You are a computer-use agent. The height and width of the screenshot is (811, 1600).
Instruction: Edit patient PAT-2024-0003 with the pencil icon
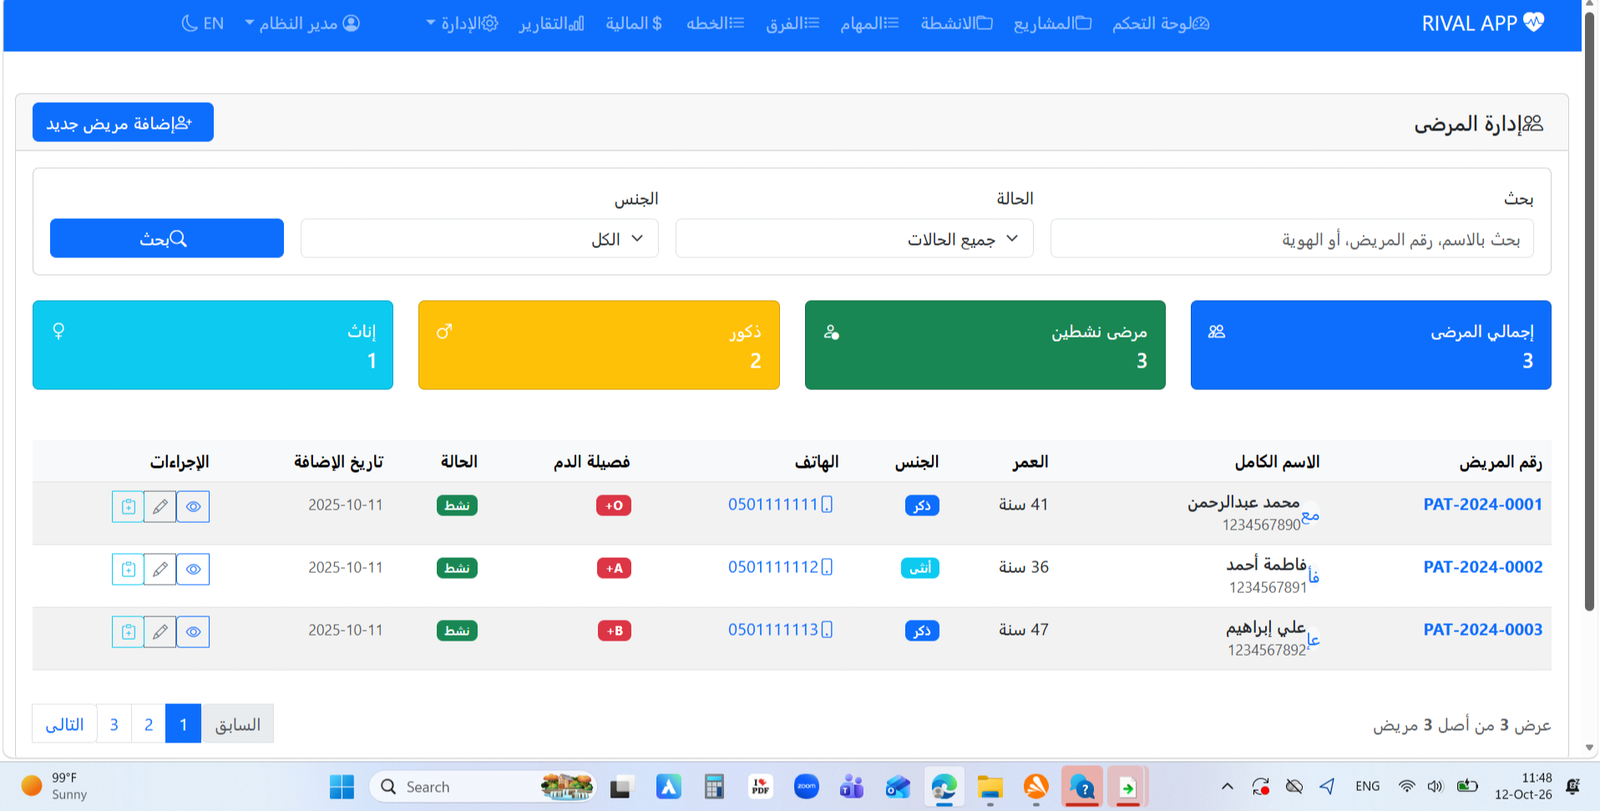[x=160, y=632]
